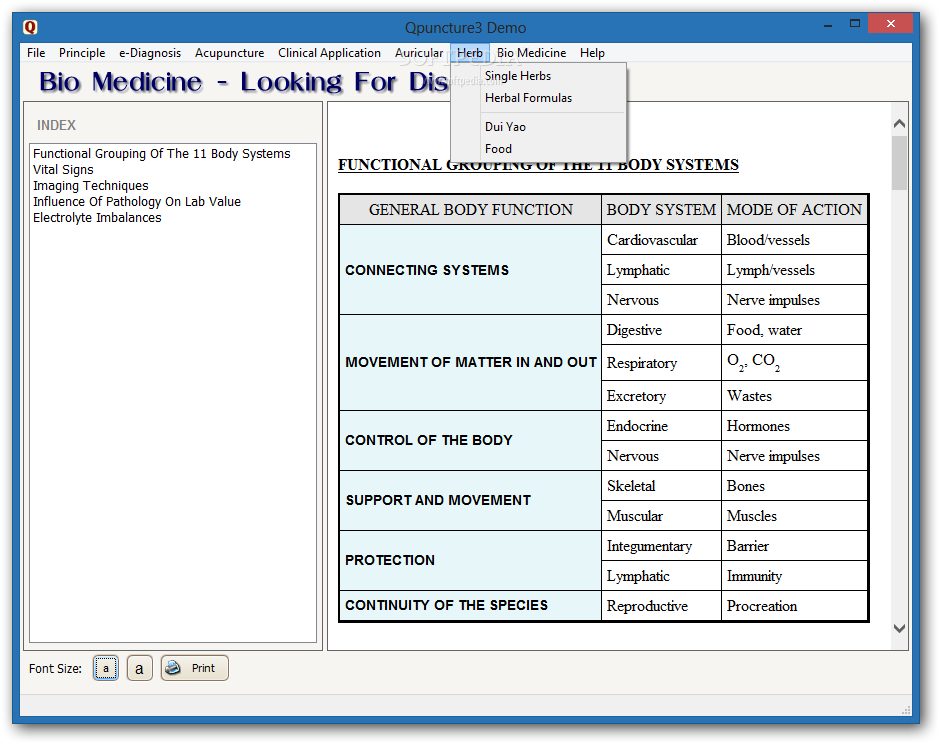
Task: Click the scroll down arrow of content pane
Action: (x=899, y=628)
